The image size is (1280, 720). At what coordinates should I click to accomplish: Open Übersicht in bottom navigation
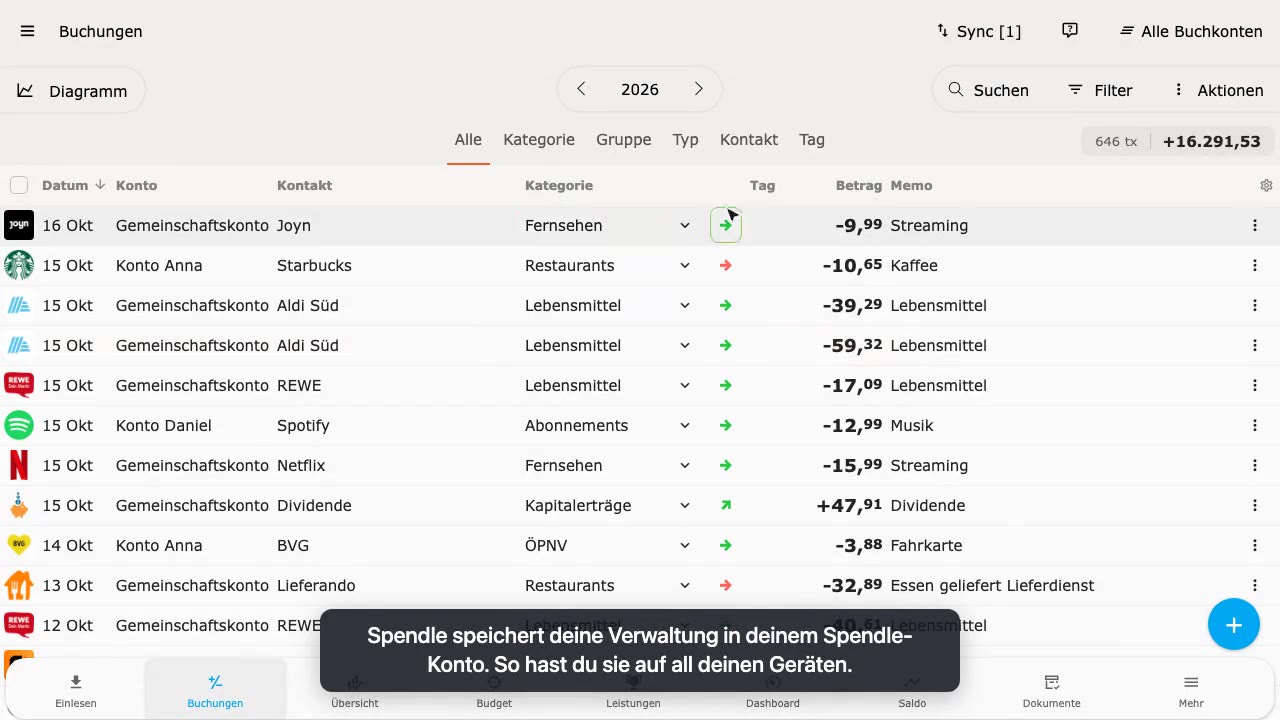pos(355,691)
